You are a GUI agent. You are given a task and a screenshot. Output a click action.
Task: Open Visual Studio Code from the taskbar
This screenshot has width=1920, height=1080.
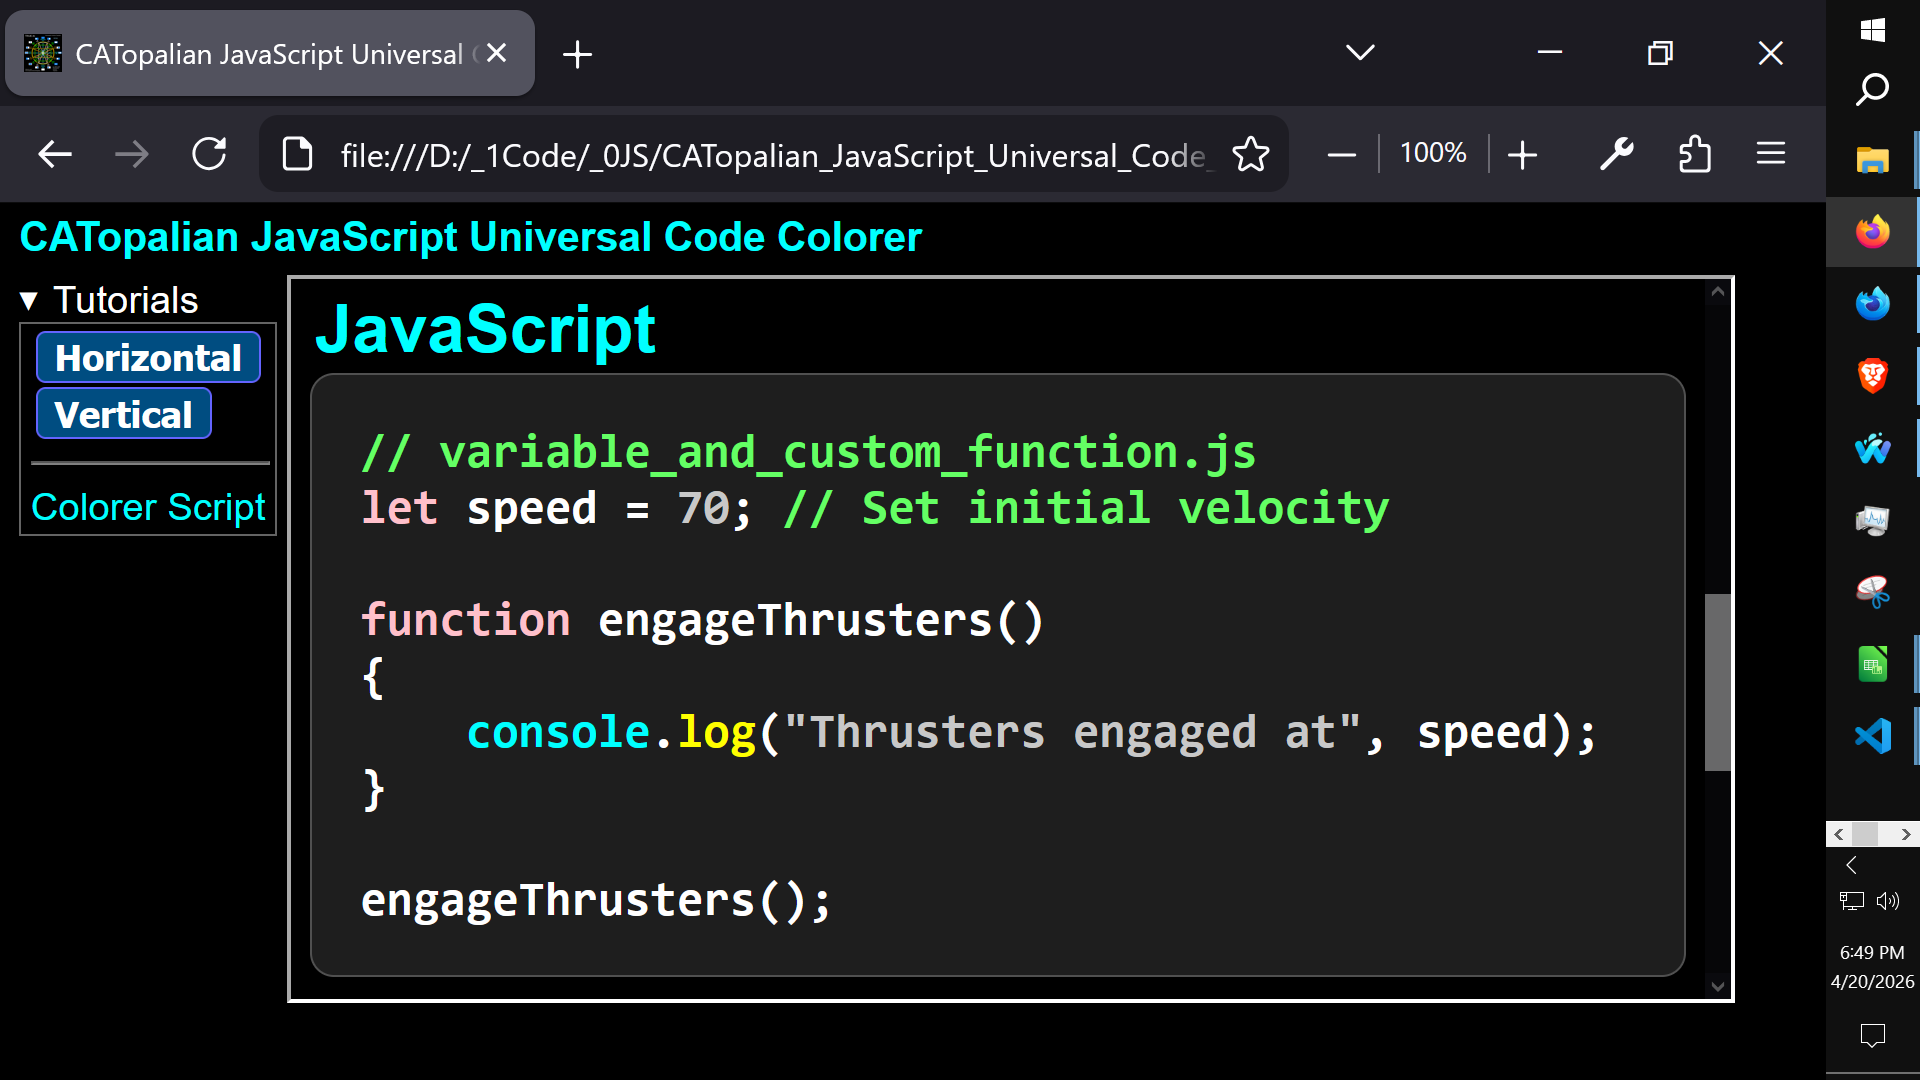[1872, 735]
